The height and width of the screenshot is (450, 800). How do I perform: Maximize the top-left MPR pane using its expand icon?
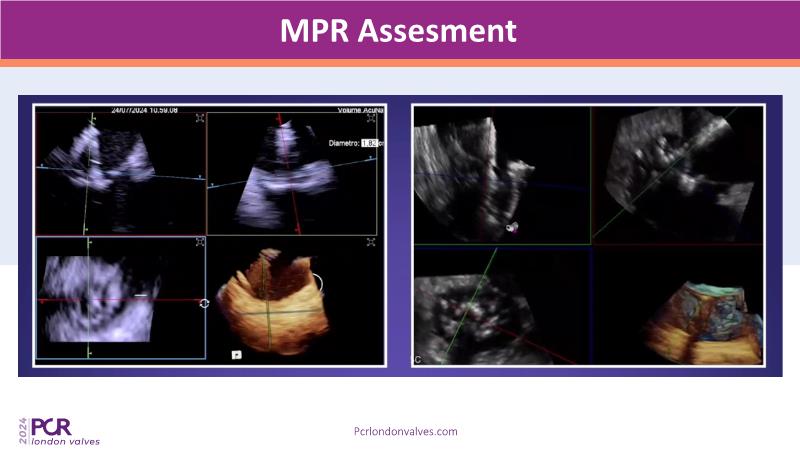pyautogui.click(x=201, y=118)
